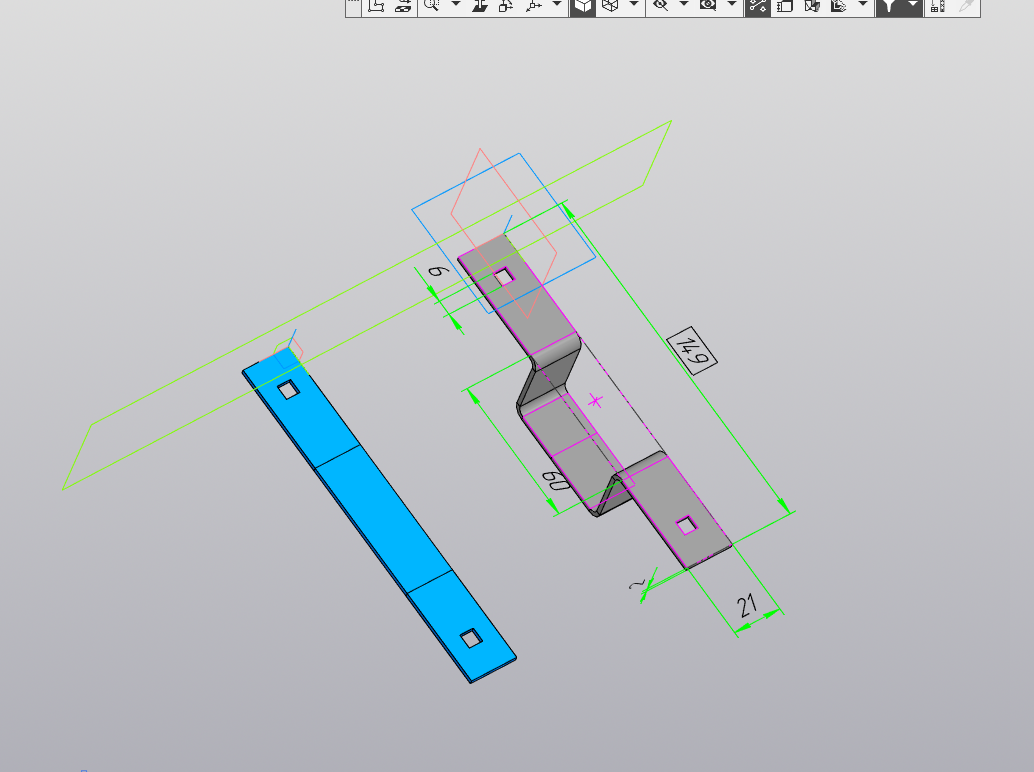Click the zoom magnifier tool
1034x772 pixels.
431,6
